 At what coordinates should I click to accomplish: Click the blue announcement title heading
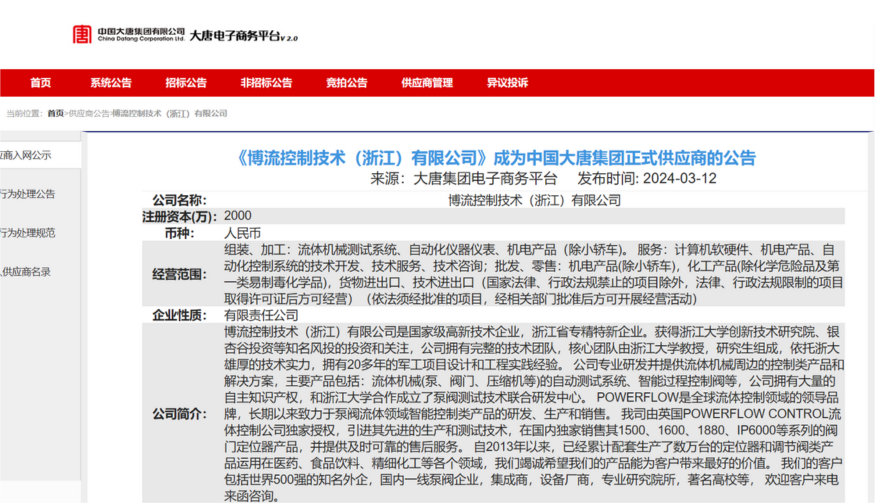494,158
